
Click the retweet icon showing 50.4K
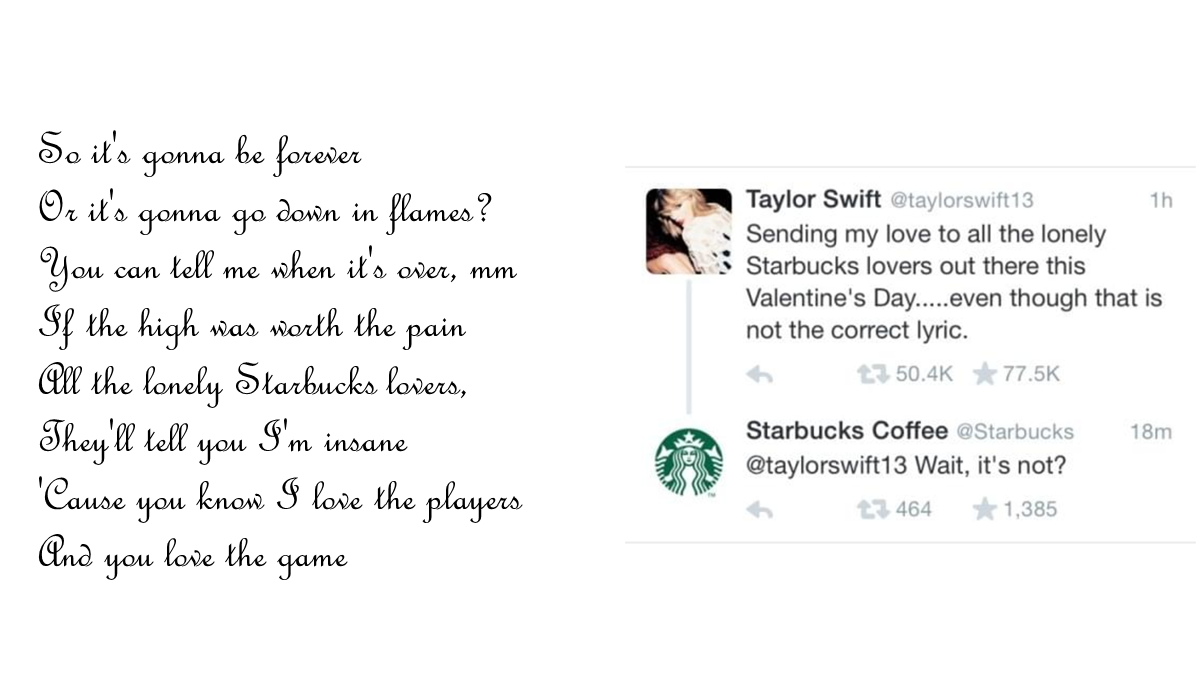[875, 374]
